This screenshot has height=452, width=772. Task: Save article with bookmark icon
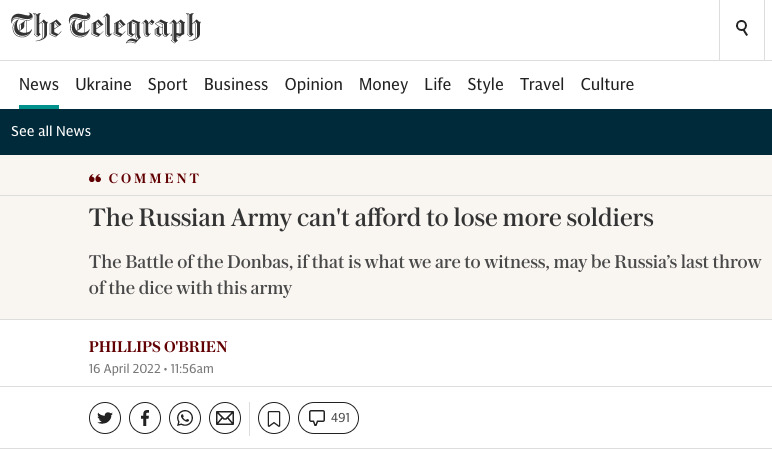pyautogui.click(x=274, y=418)
